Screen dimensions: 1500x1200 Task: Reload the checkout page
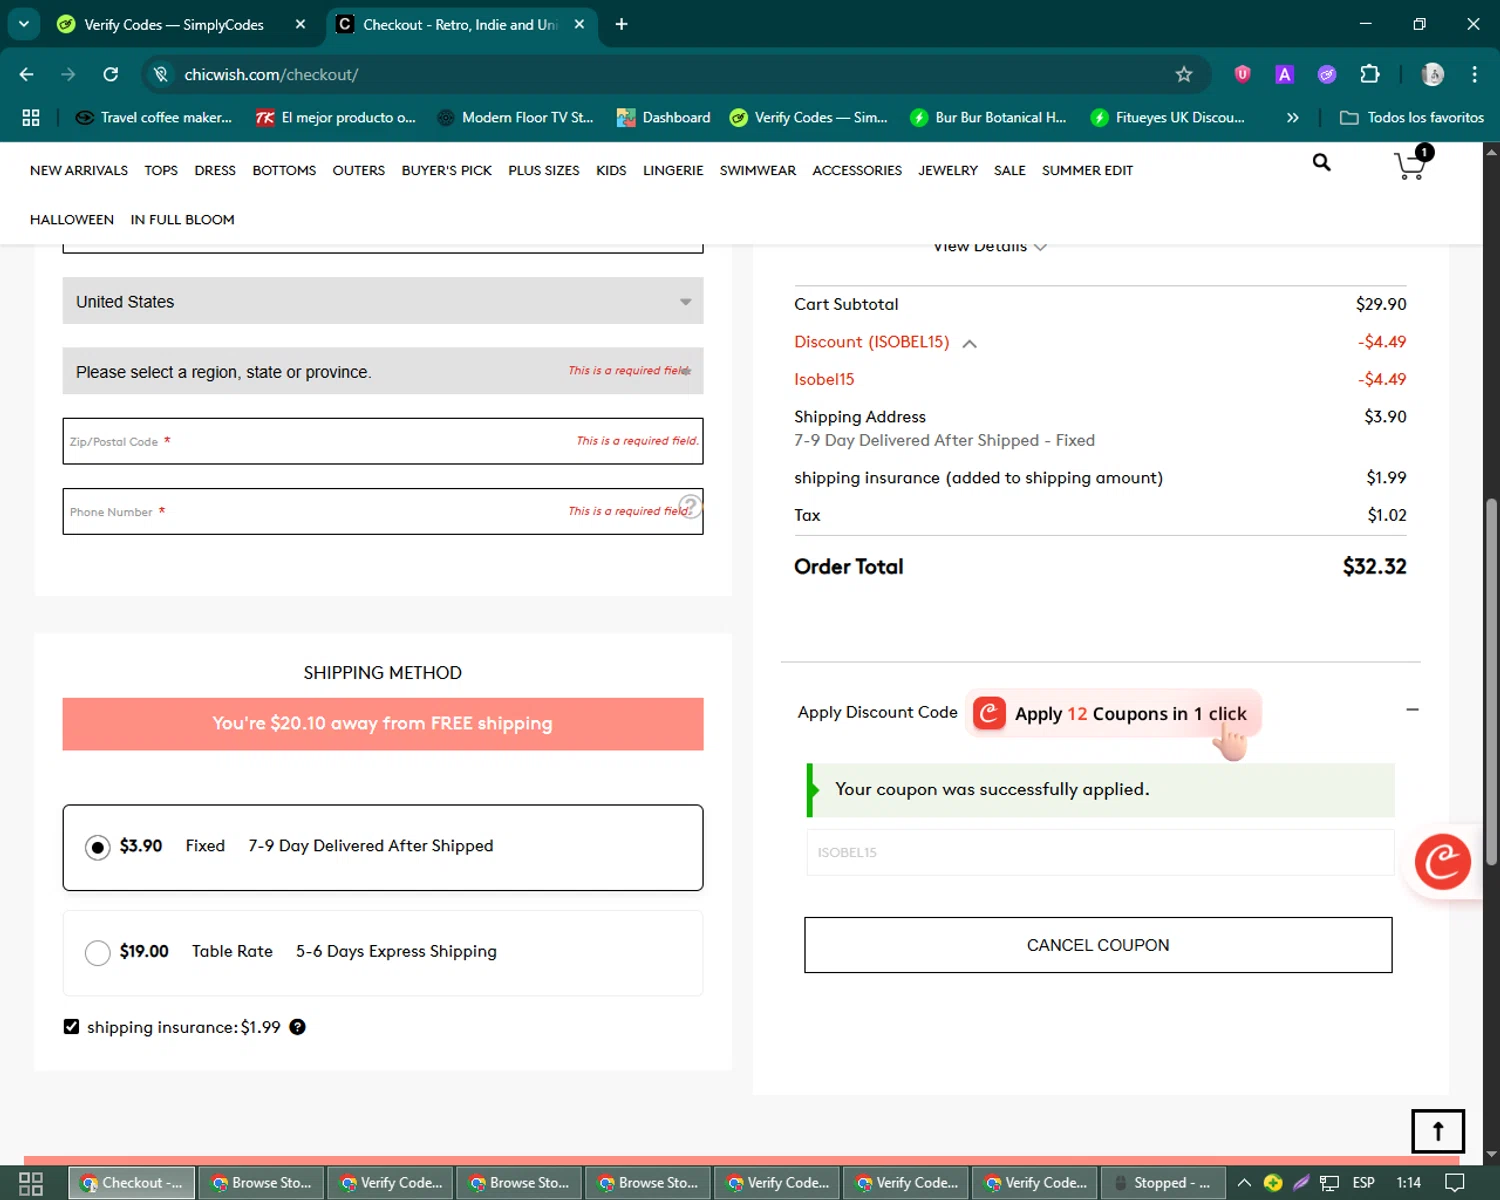(111, 74)
